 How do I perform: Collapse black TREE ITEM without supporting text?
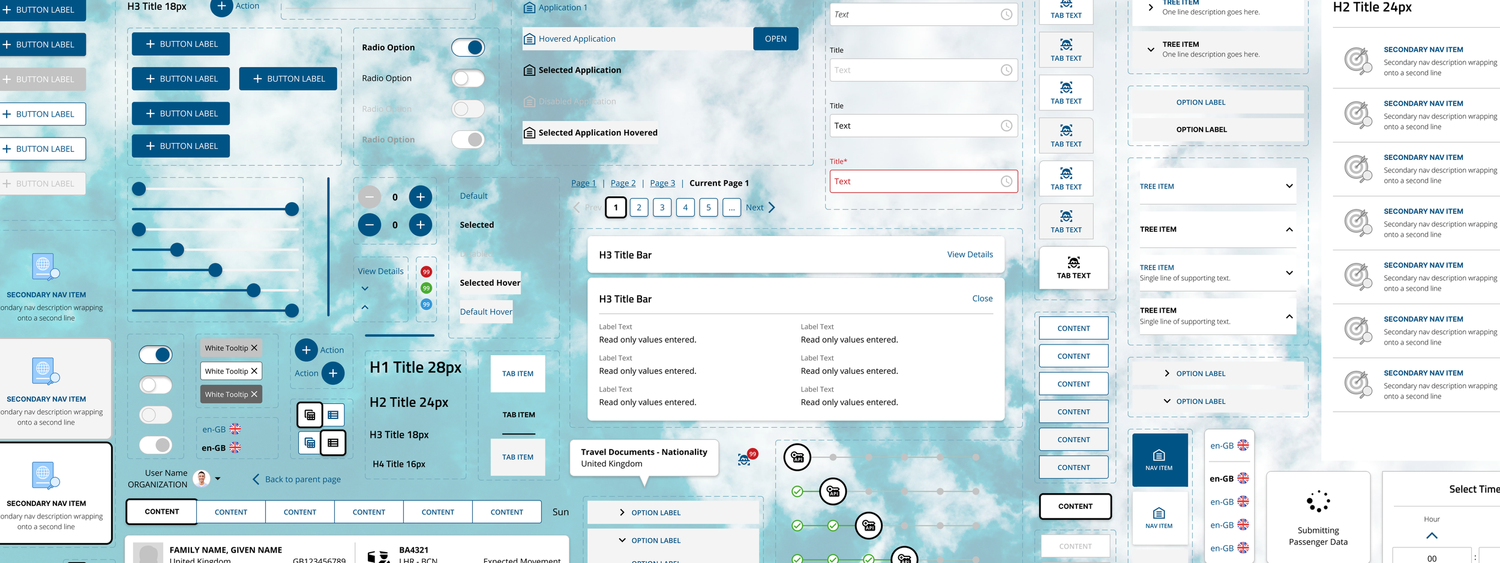[1289, 229]
